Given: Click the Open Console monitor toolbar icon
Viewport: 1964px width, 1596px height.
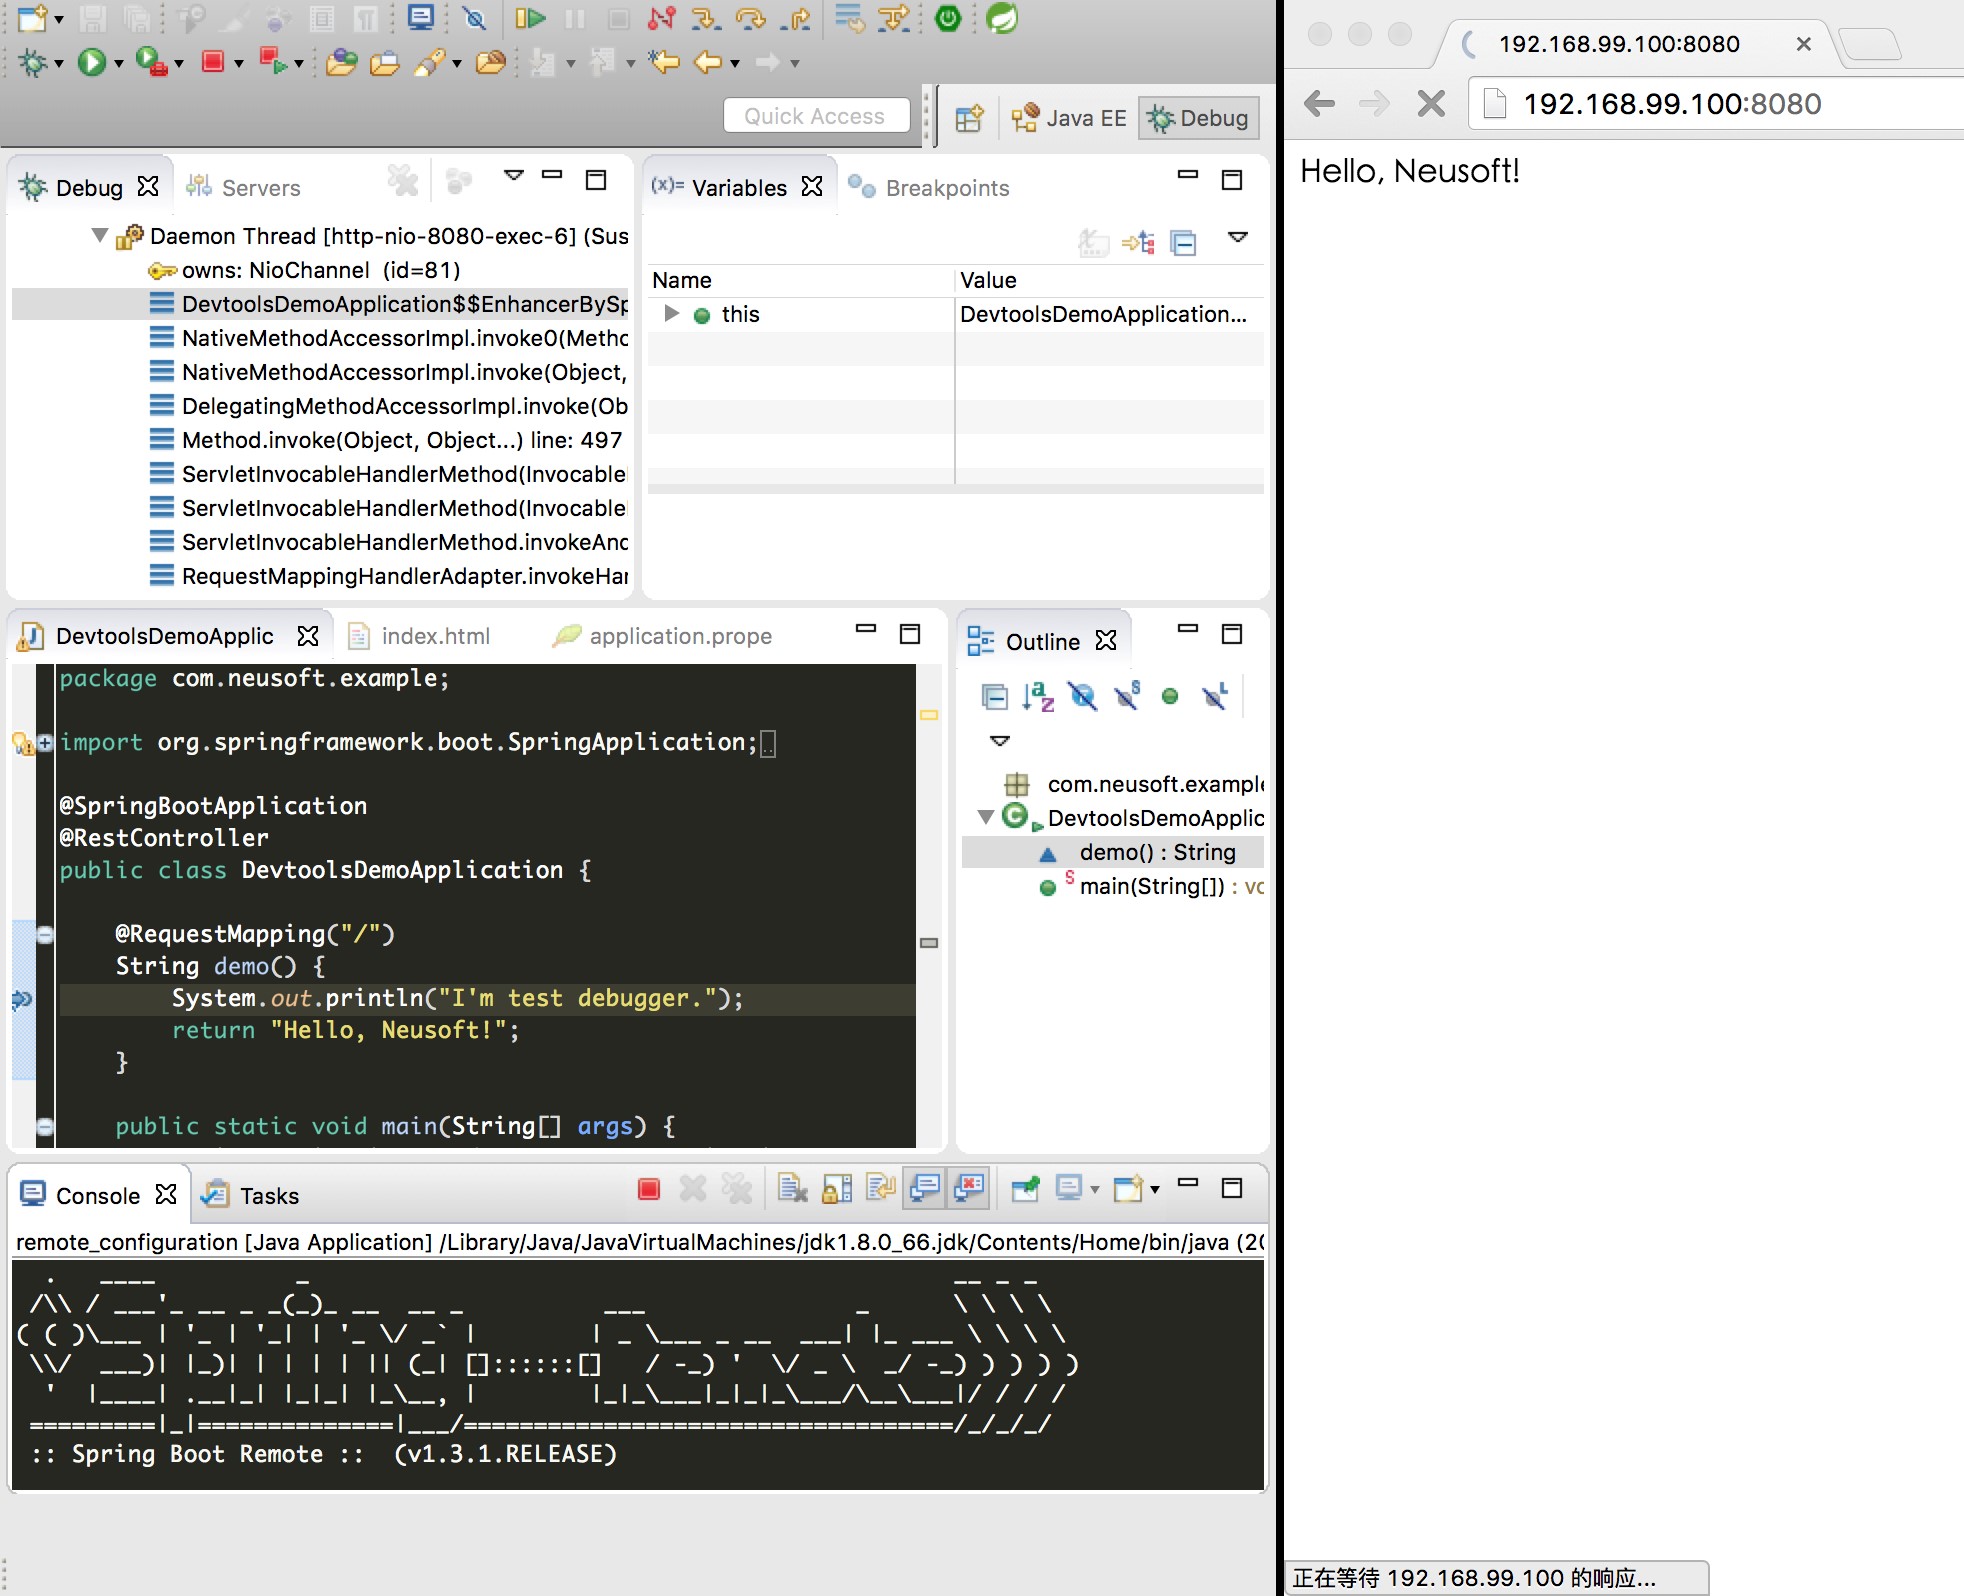Looking at the screenshot, I should point(421,18).
